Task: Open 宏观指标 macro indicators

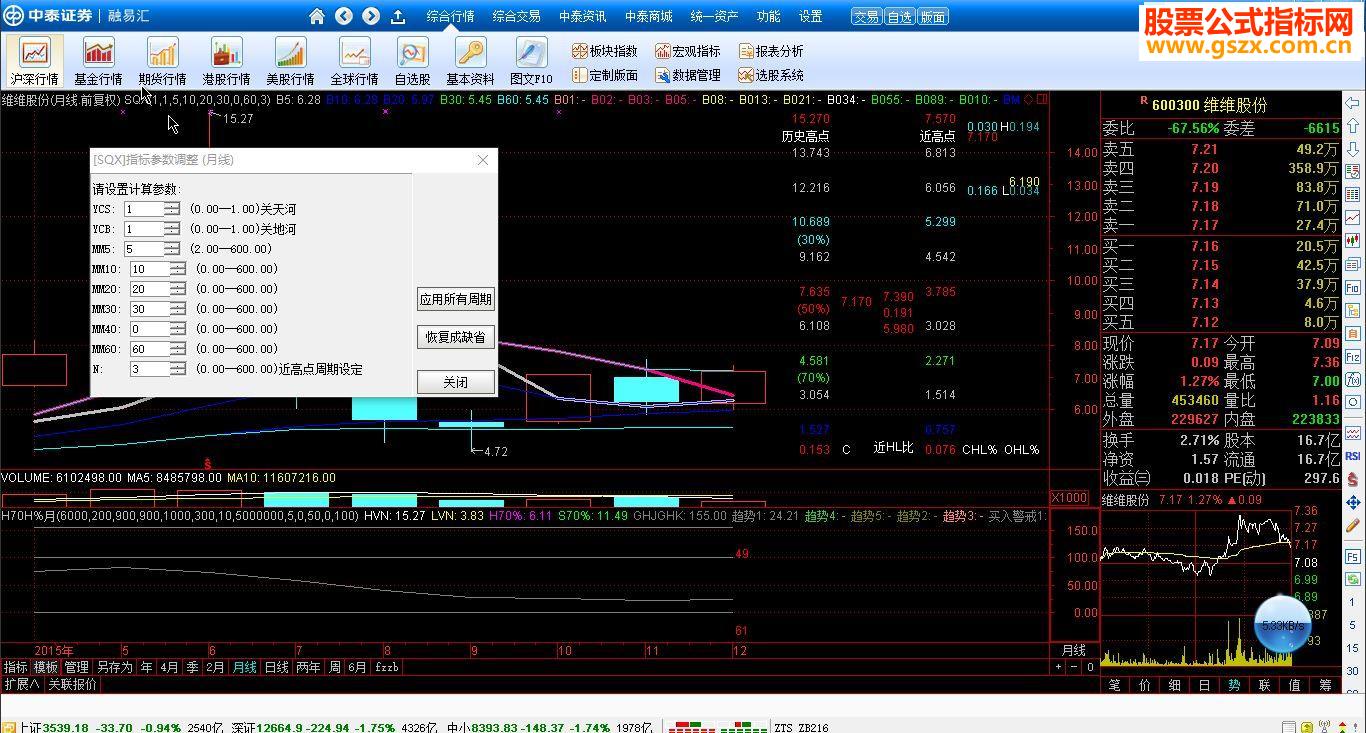Action: pyautogui.click(x=687, y=51)
